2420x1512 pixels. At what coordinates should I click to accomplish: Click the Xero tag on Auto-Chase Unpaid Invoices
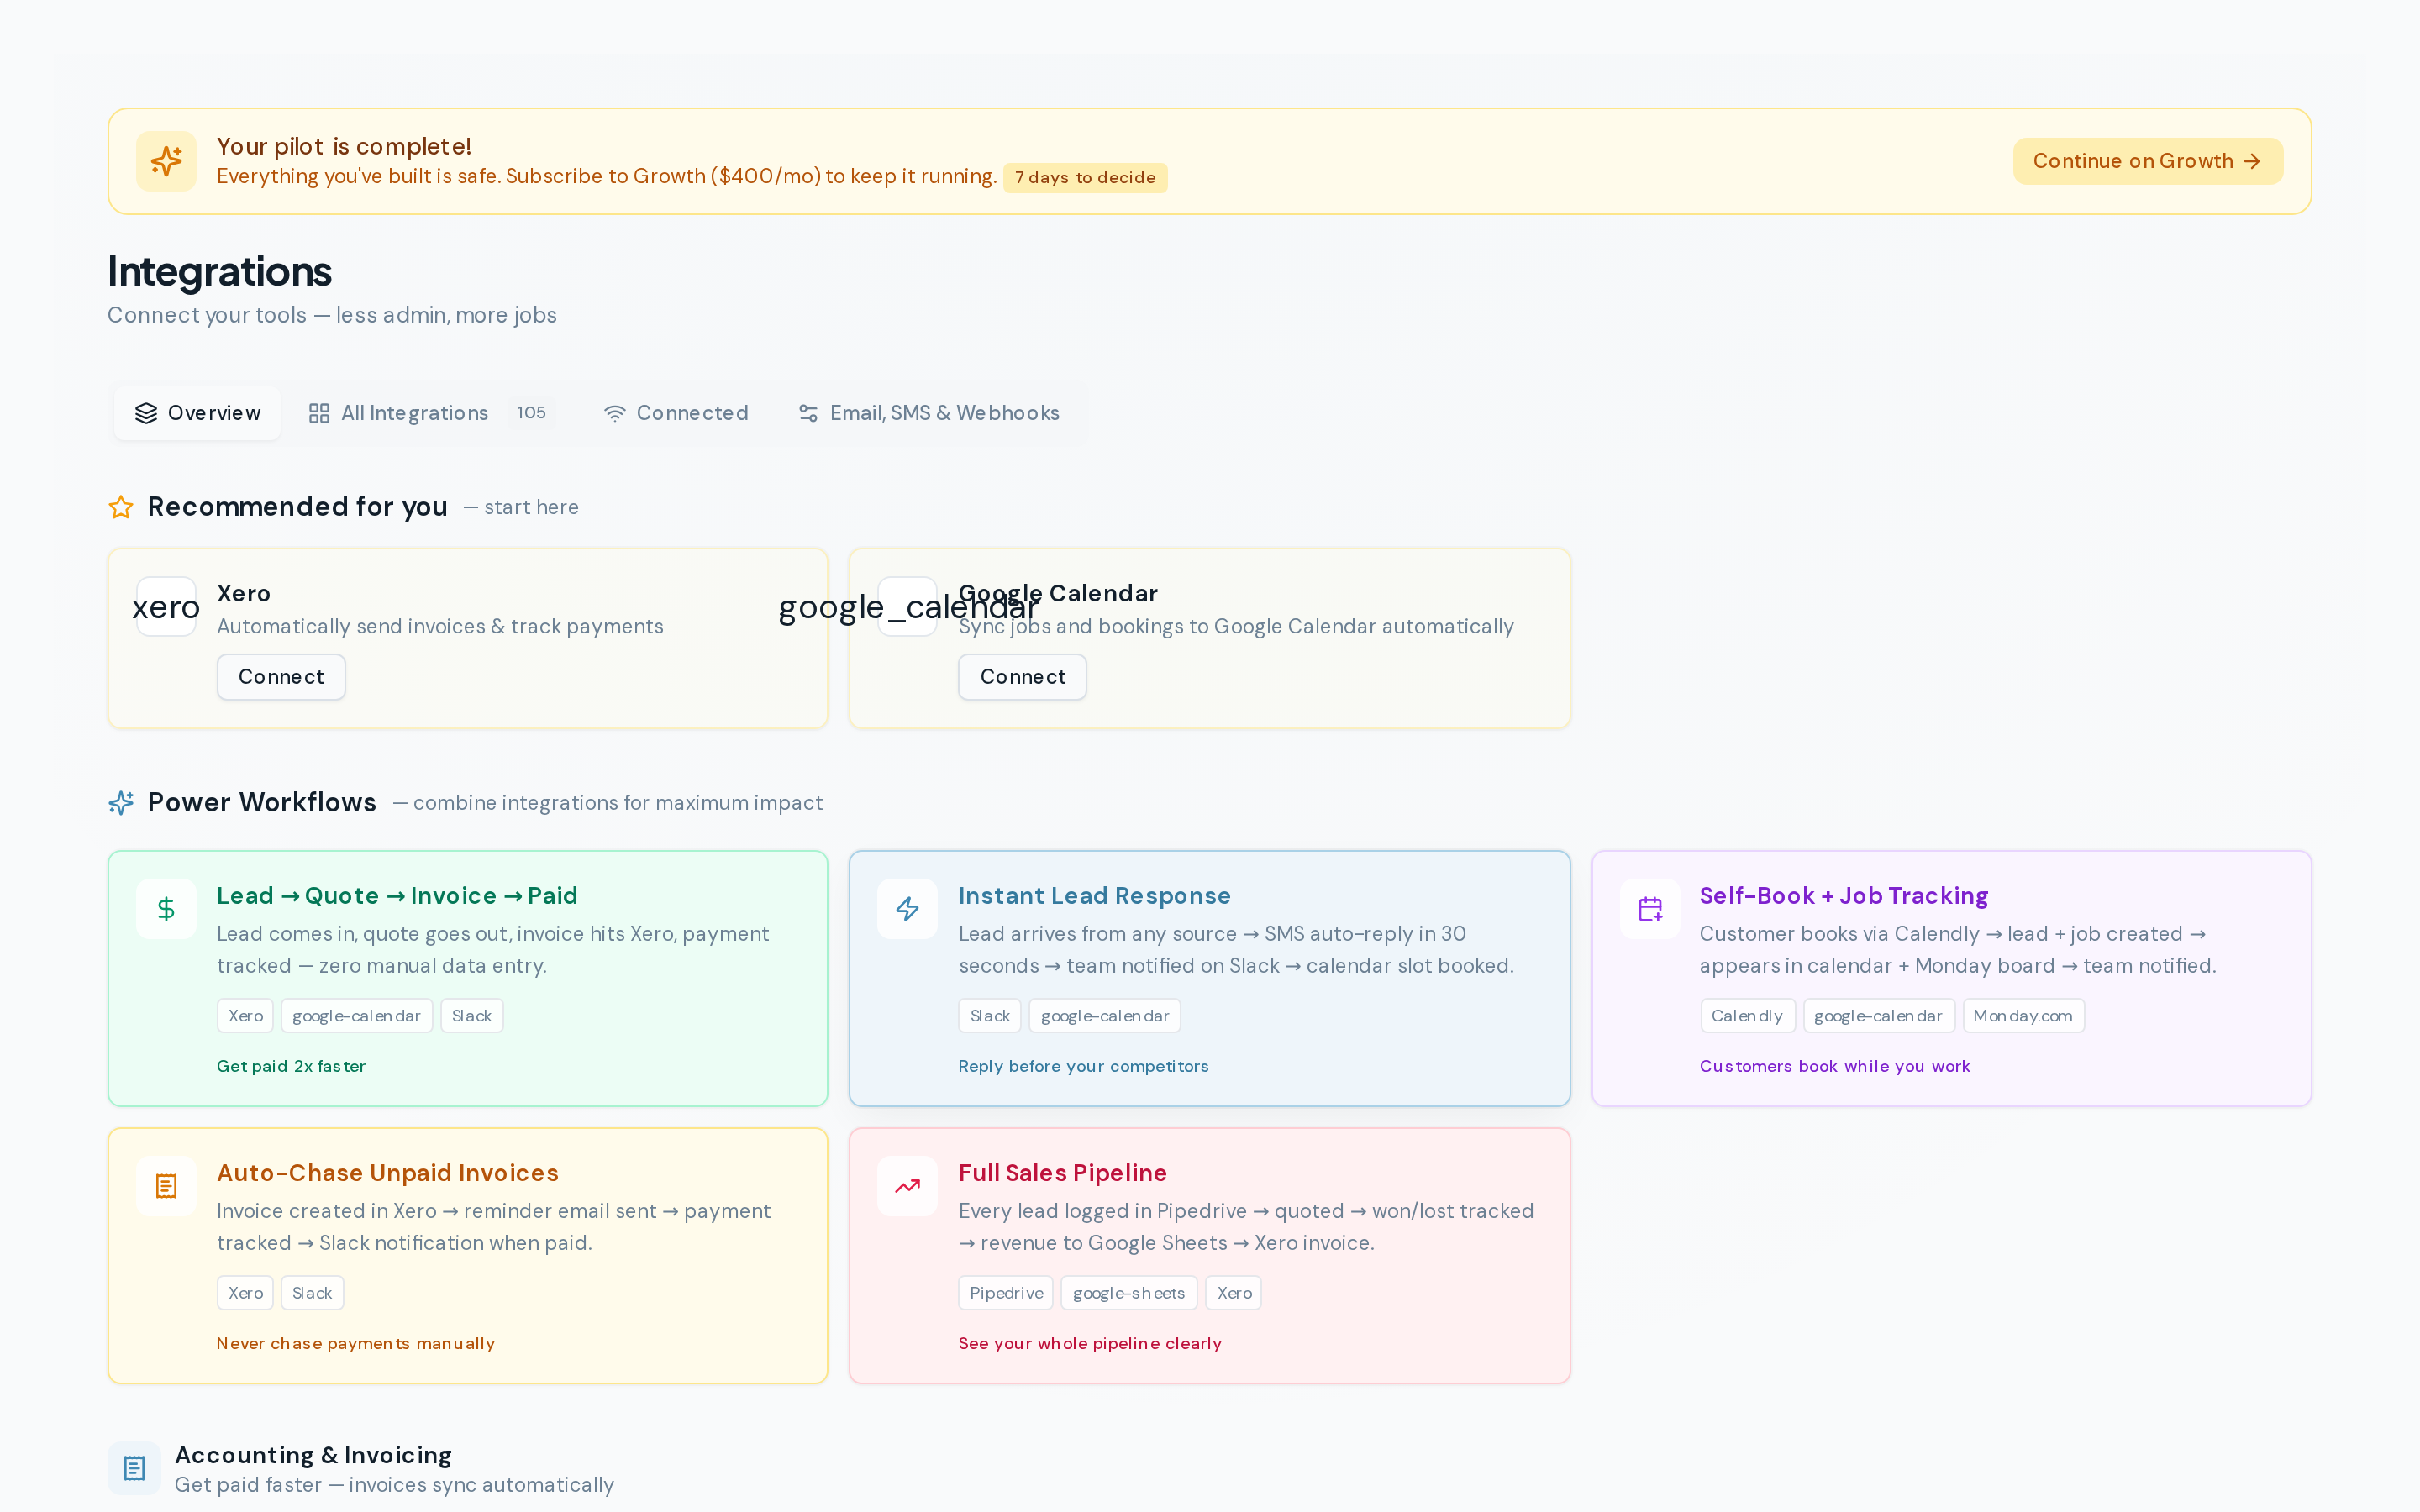(x=245, y=1293)
